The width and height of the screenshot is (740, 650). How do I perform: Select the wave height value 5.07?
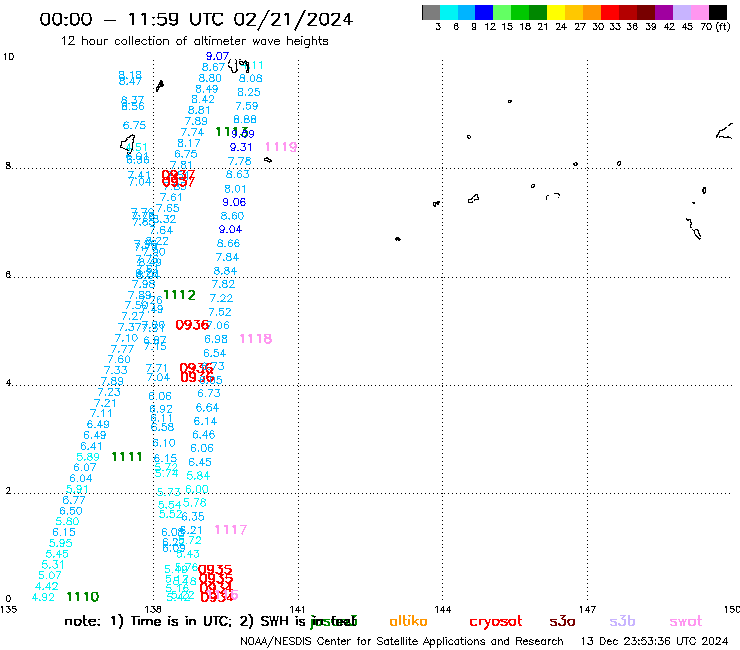[50, 575]
